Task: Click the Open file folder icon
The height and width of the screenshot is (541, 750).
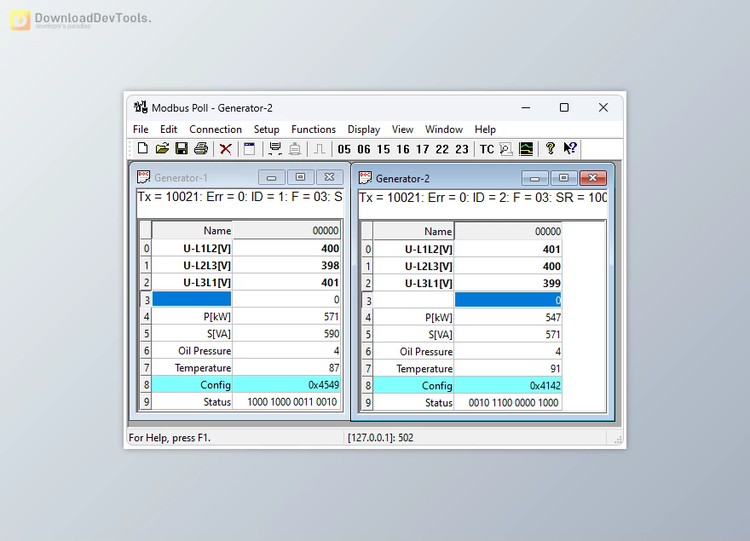Action: (x=162, y=149)
